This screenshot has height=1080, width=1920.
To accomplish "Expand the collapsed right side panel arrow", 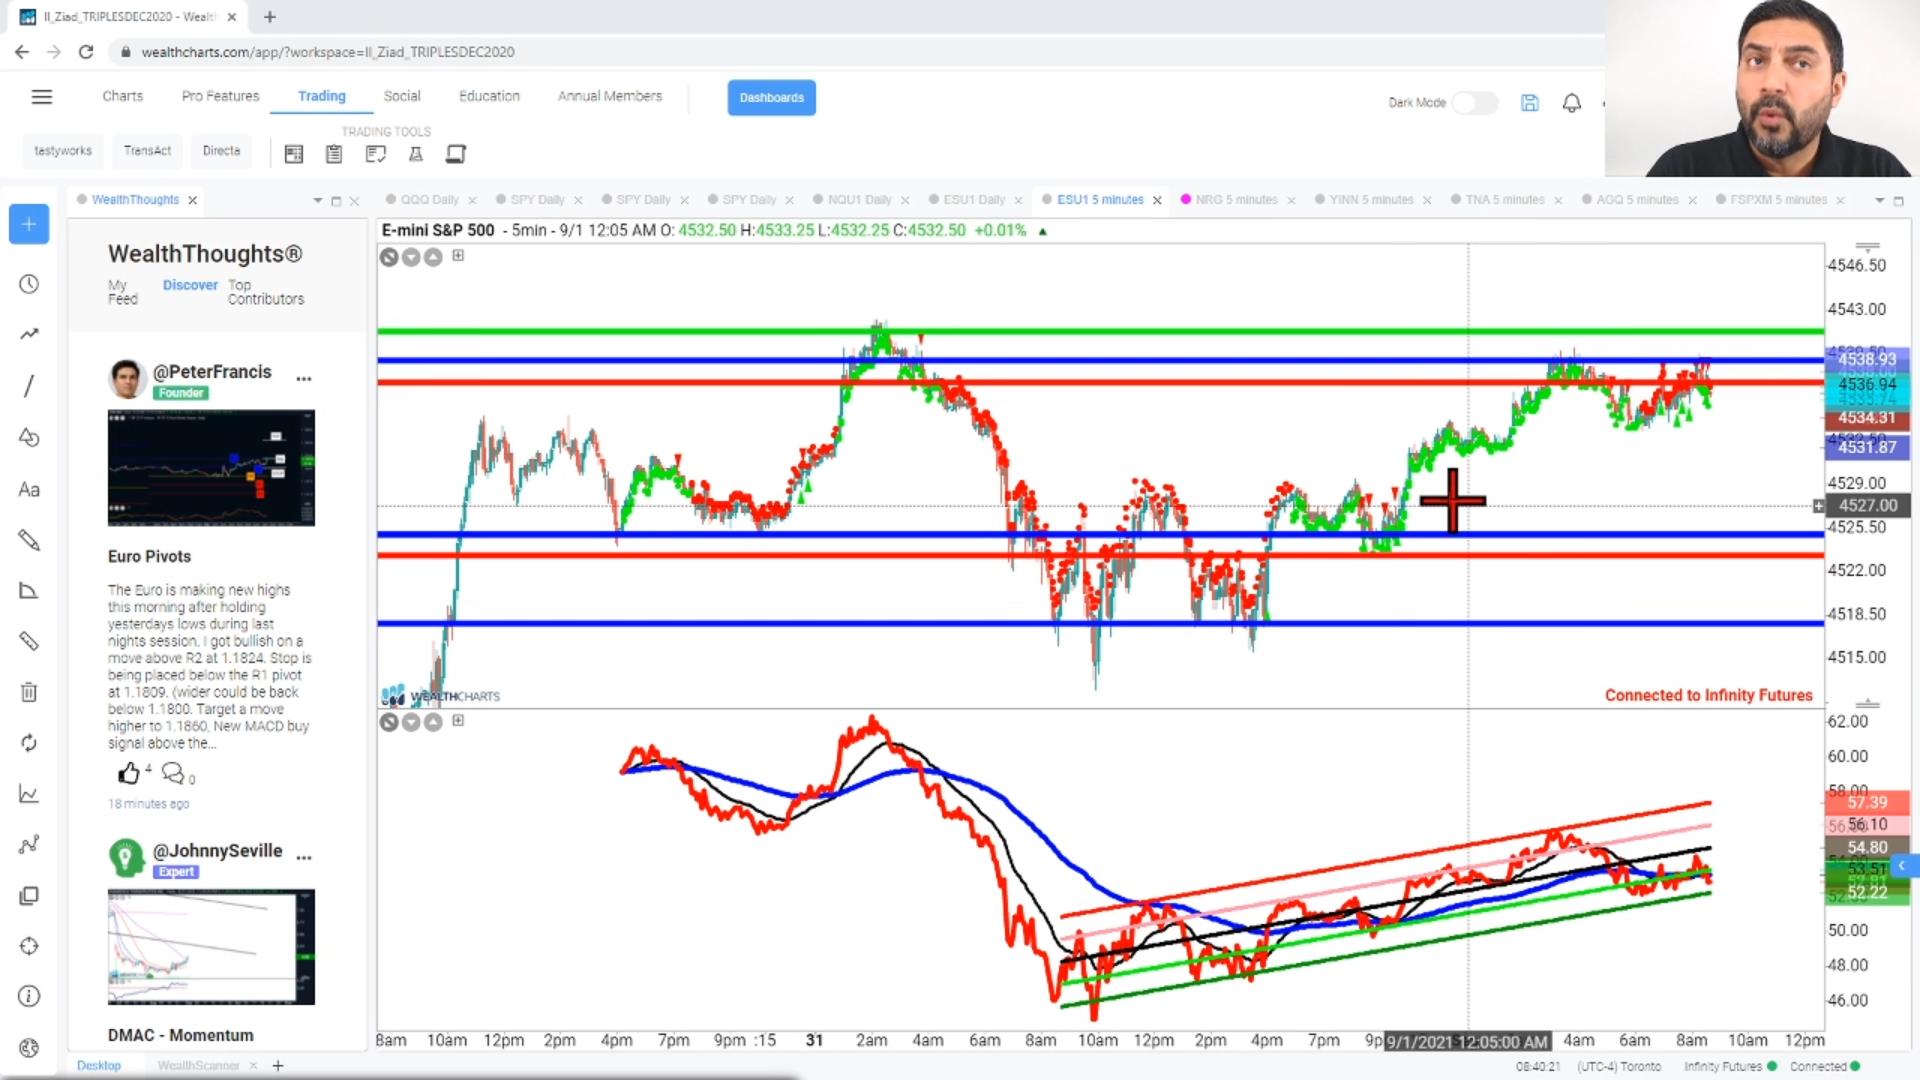I will [x=1903, y=865].
